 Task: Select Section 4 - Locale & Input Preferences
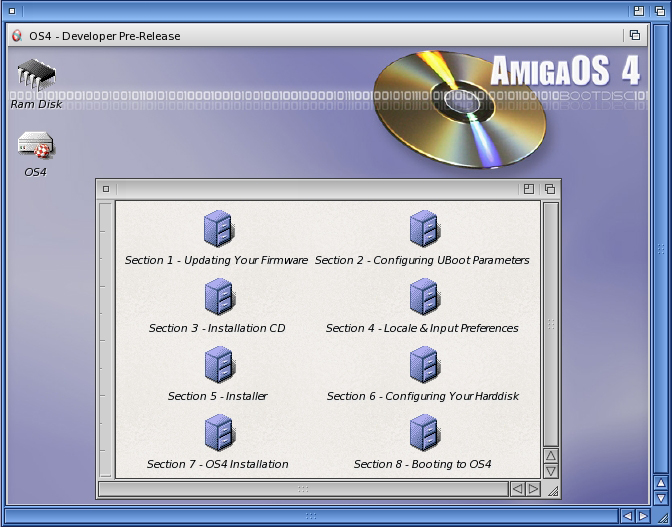coord(423,297)
